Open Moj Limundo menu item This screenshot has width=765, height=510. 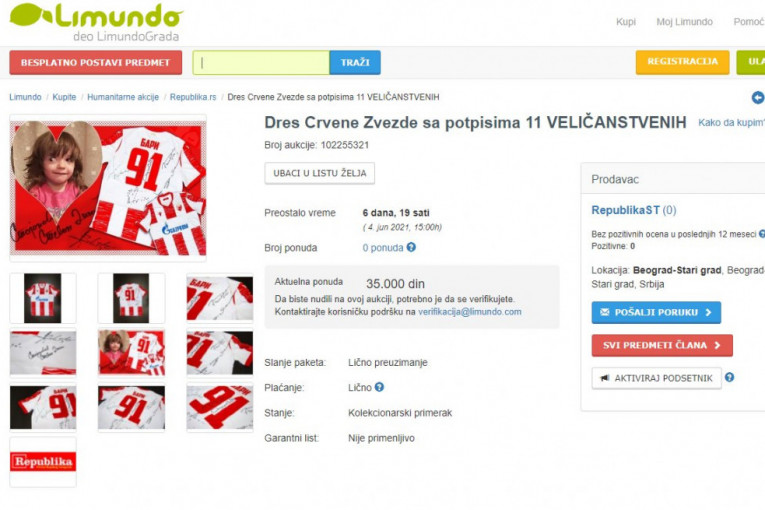tap(684, 22)
